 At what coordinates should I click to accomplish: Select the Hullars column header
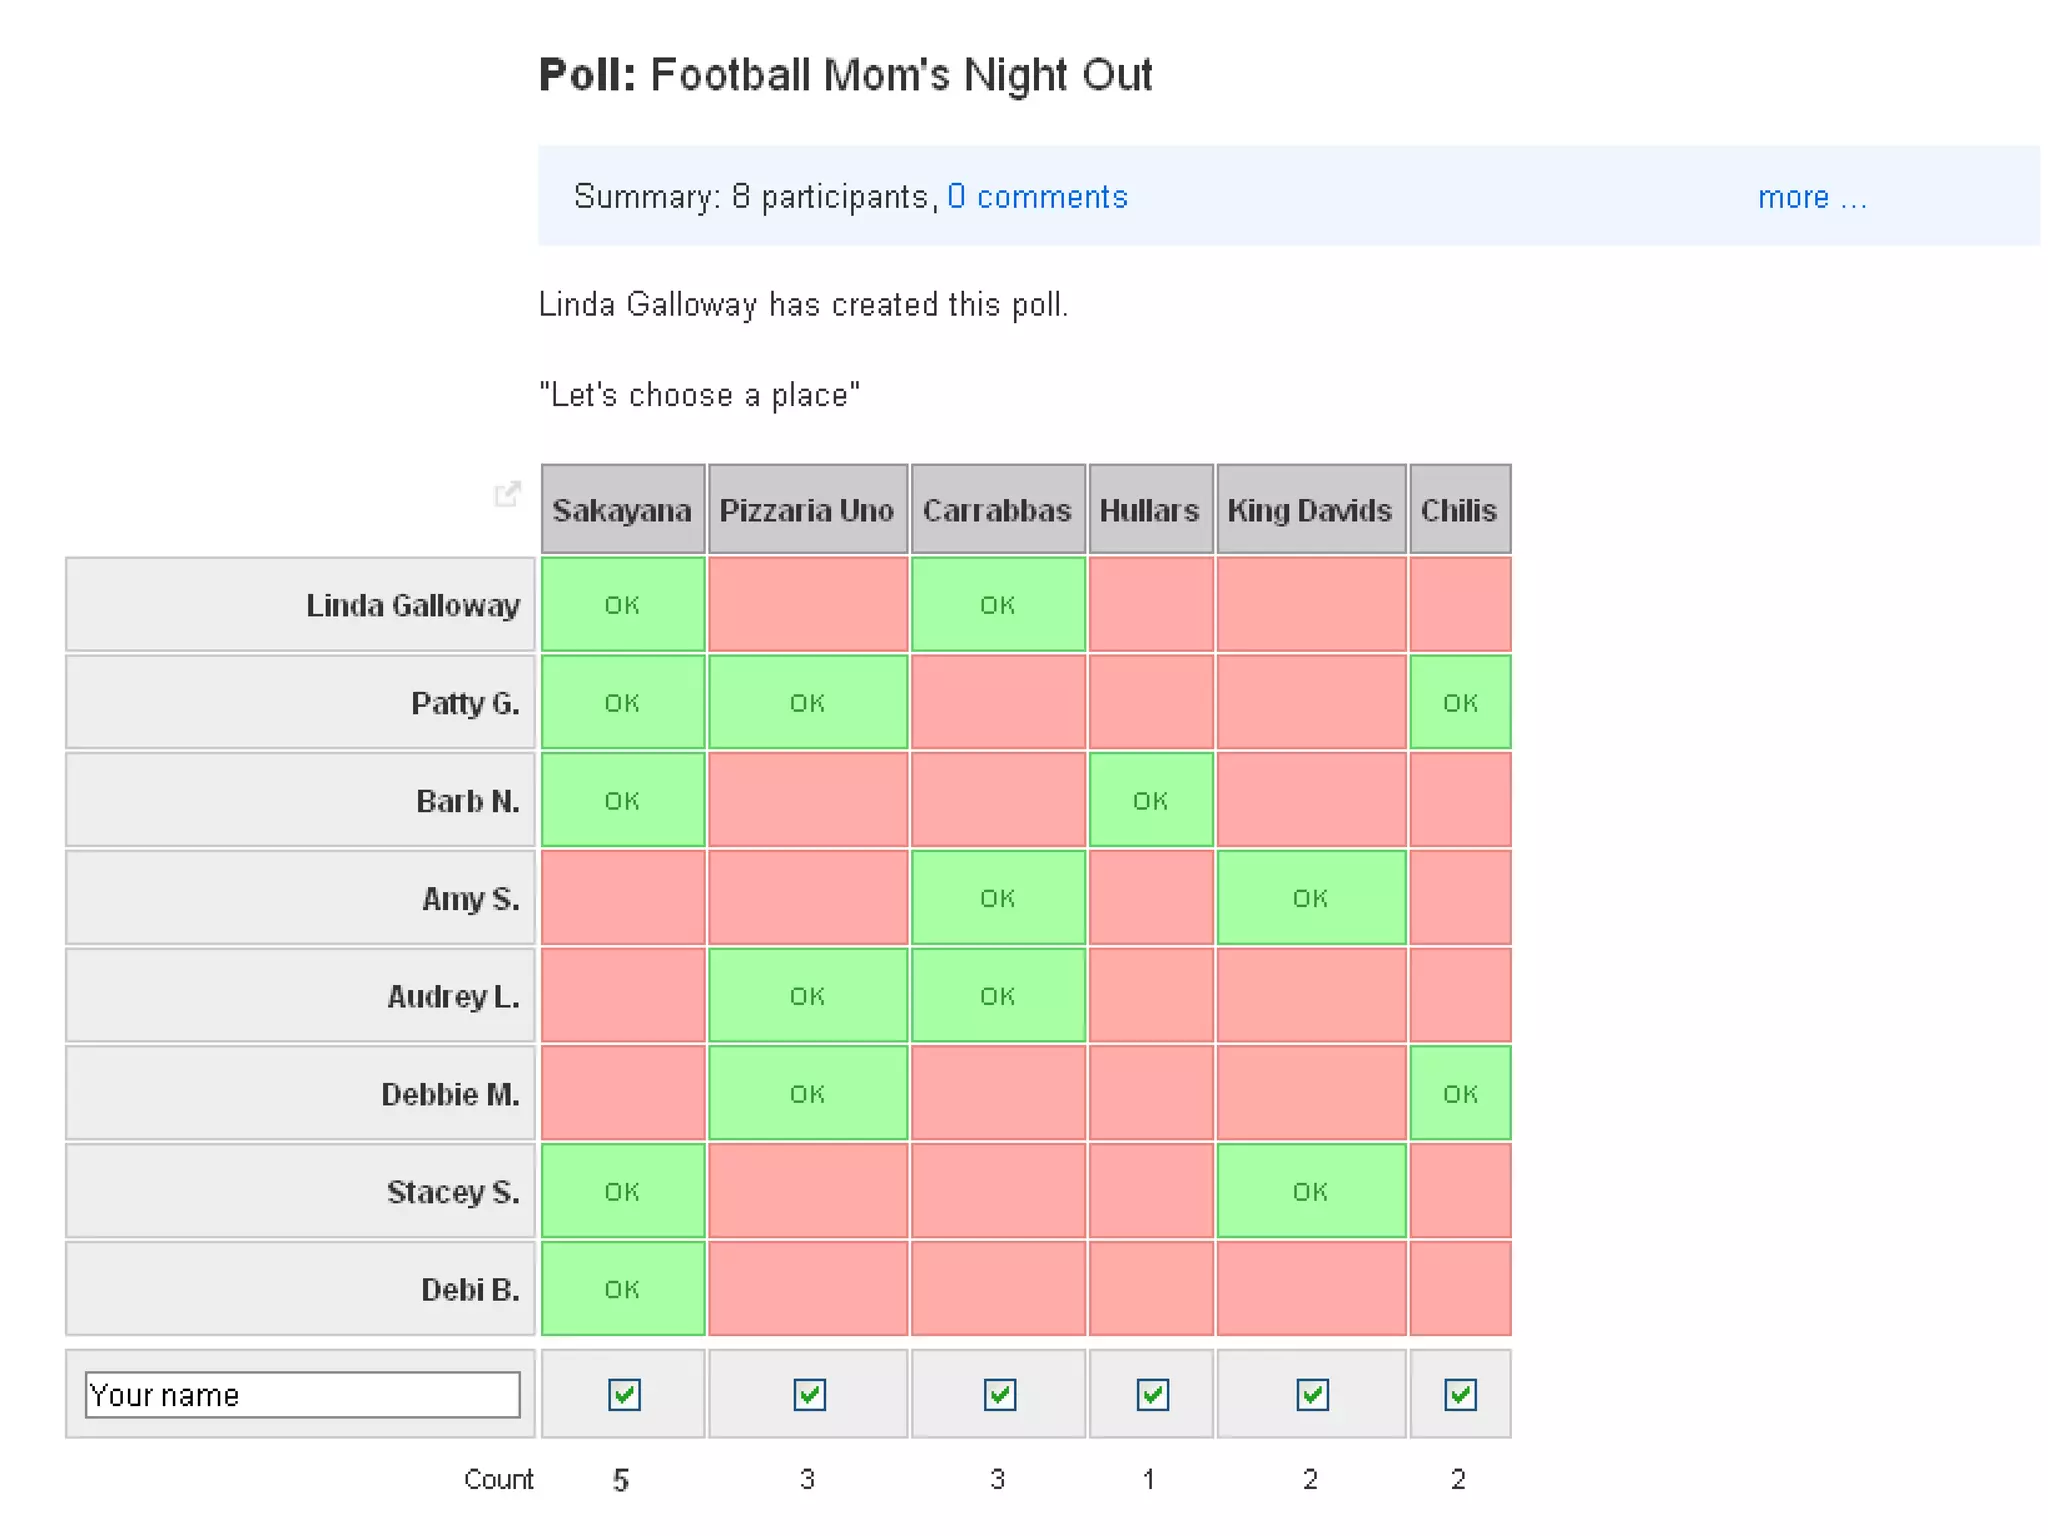click(x=1150, y=510)
